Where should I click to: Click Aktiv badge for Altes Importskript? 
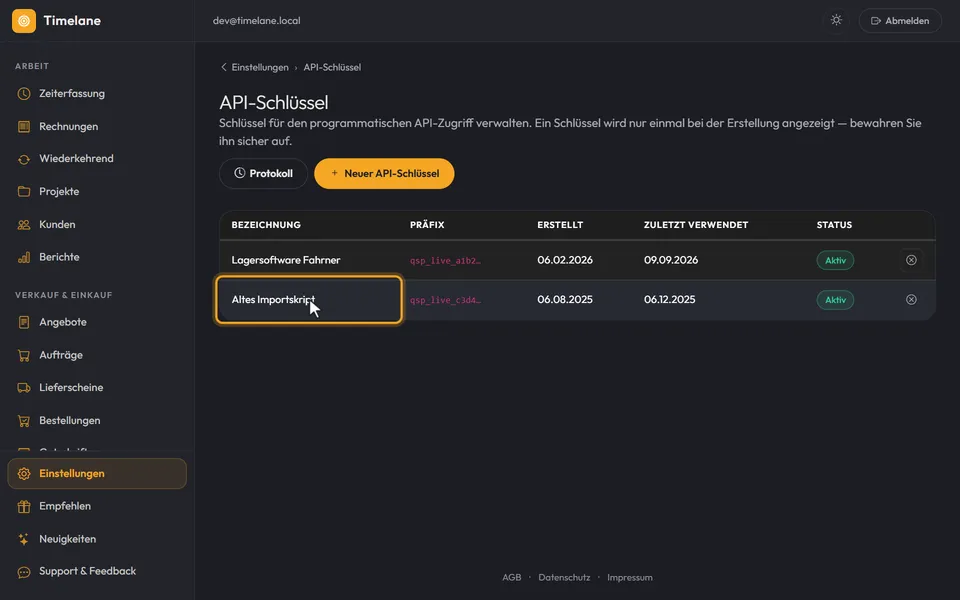835,300
